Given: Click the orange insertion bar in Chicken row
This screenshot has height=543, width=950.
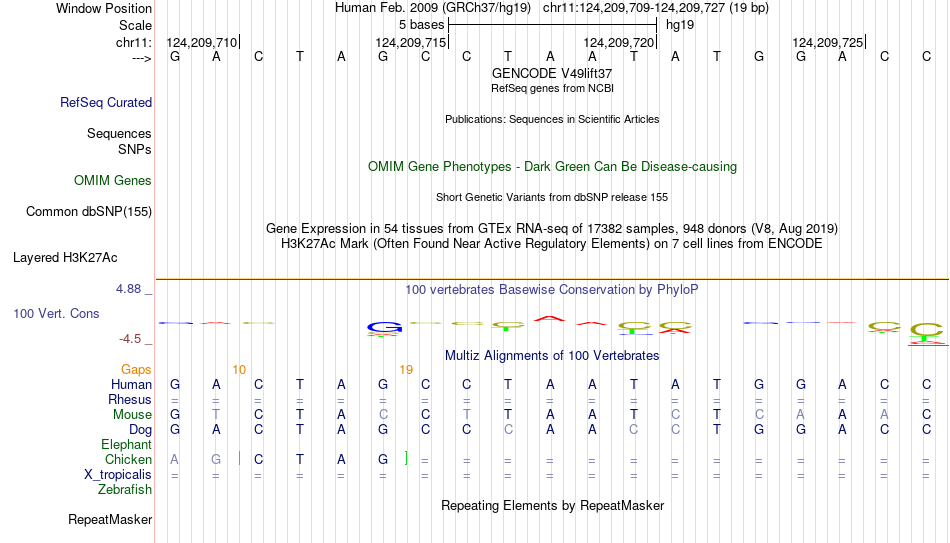Looking at the screenshot, I should 240,459.
